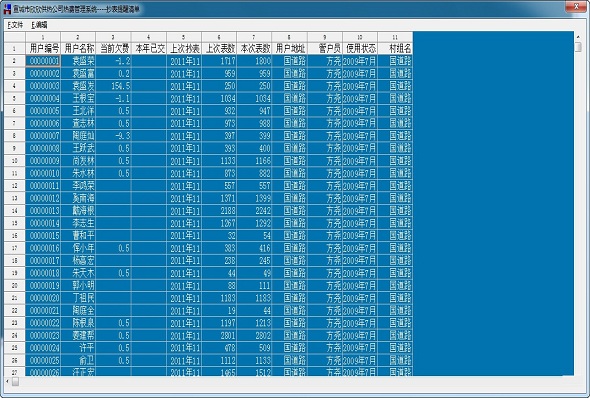Close the 抄表提醒清单 window
Screen dimensions: 590x398
click(576, 6)
